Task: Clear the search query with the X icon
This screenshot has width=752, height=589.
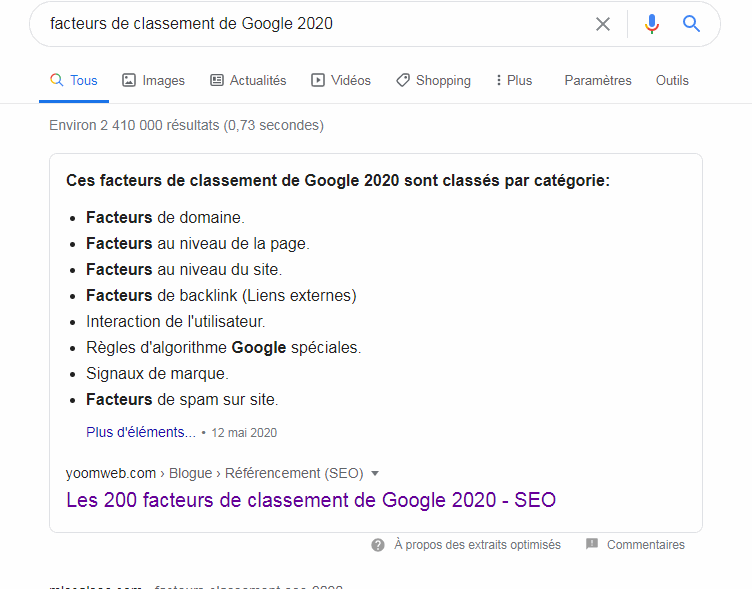Action: (x=603, y=24)
